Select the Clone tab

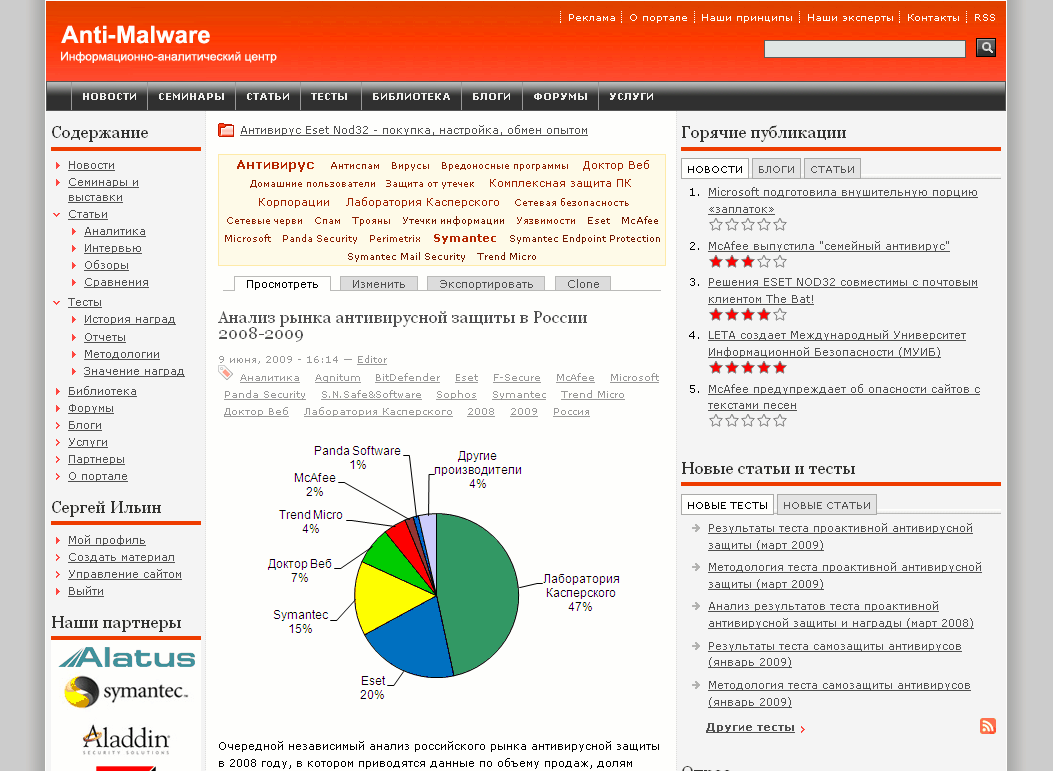click(583, 284)
